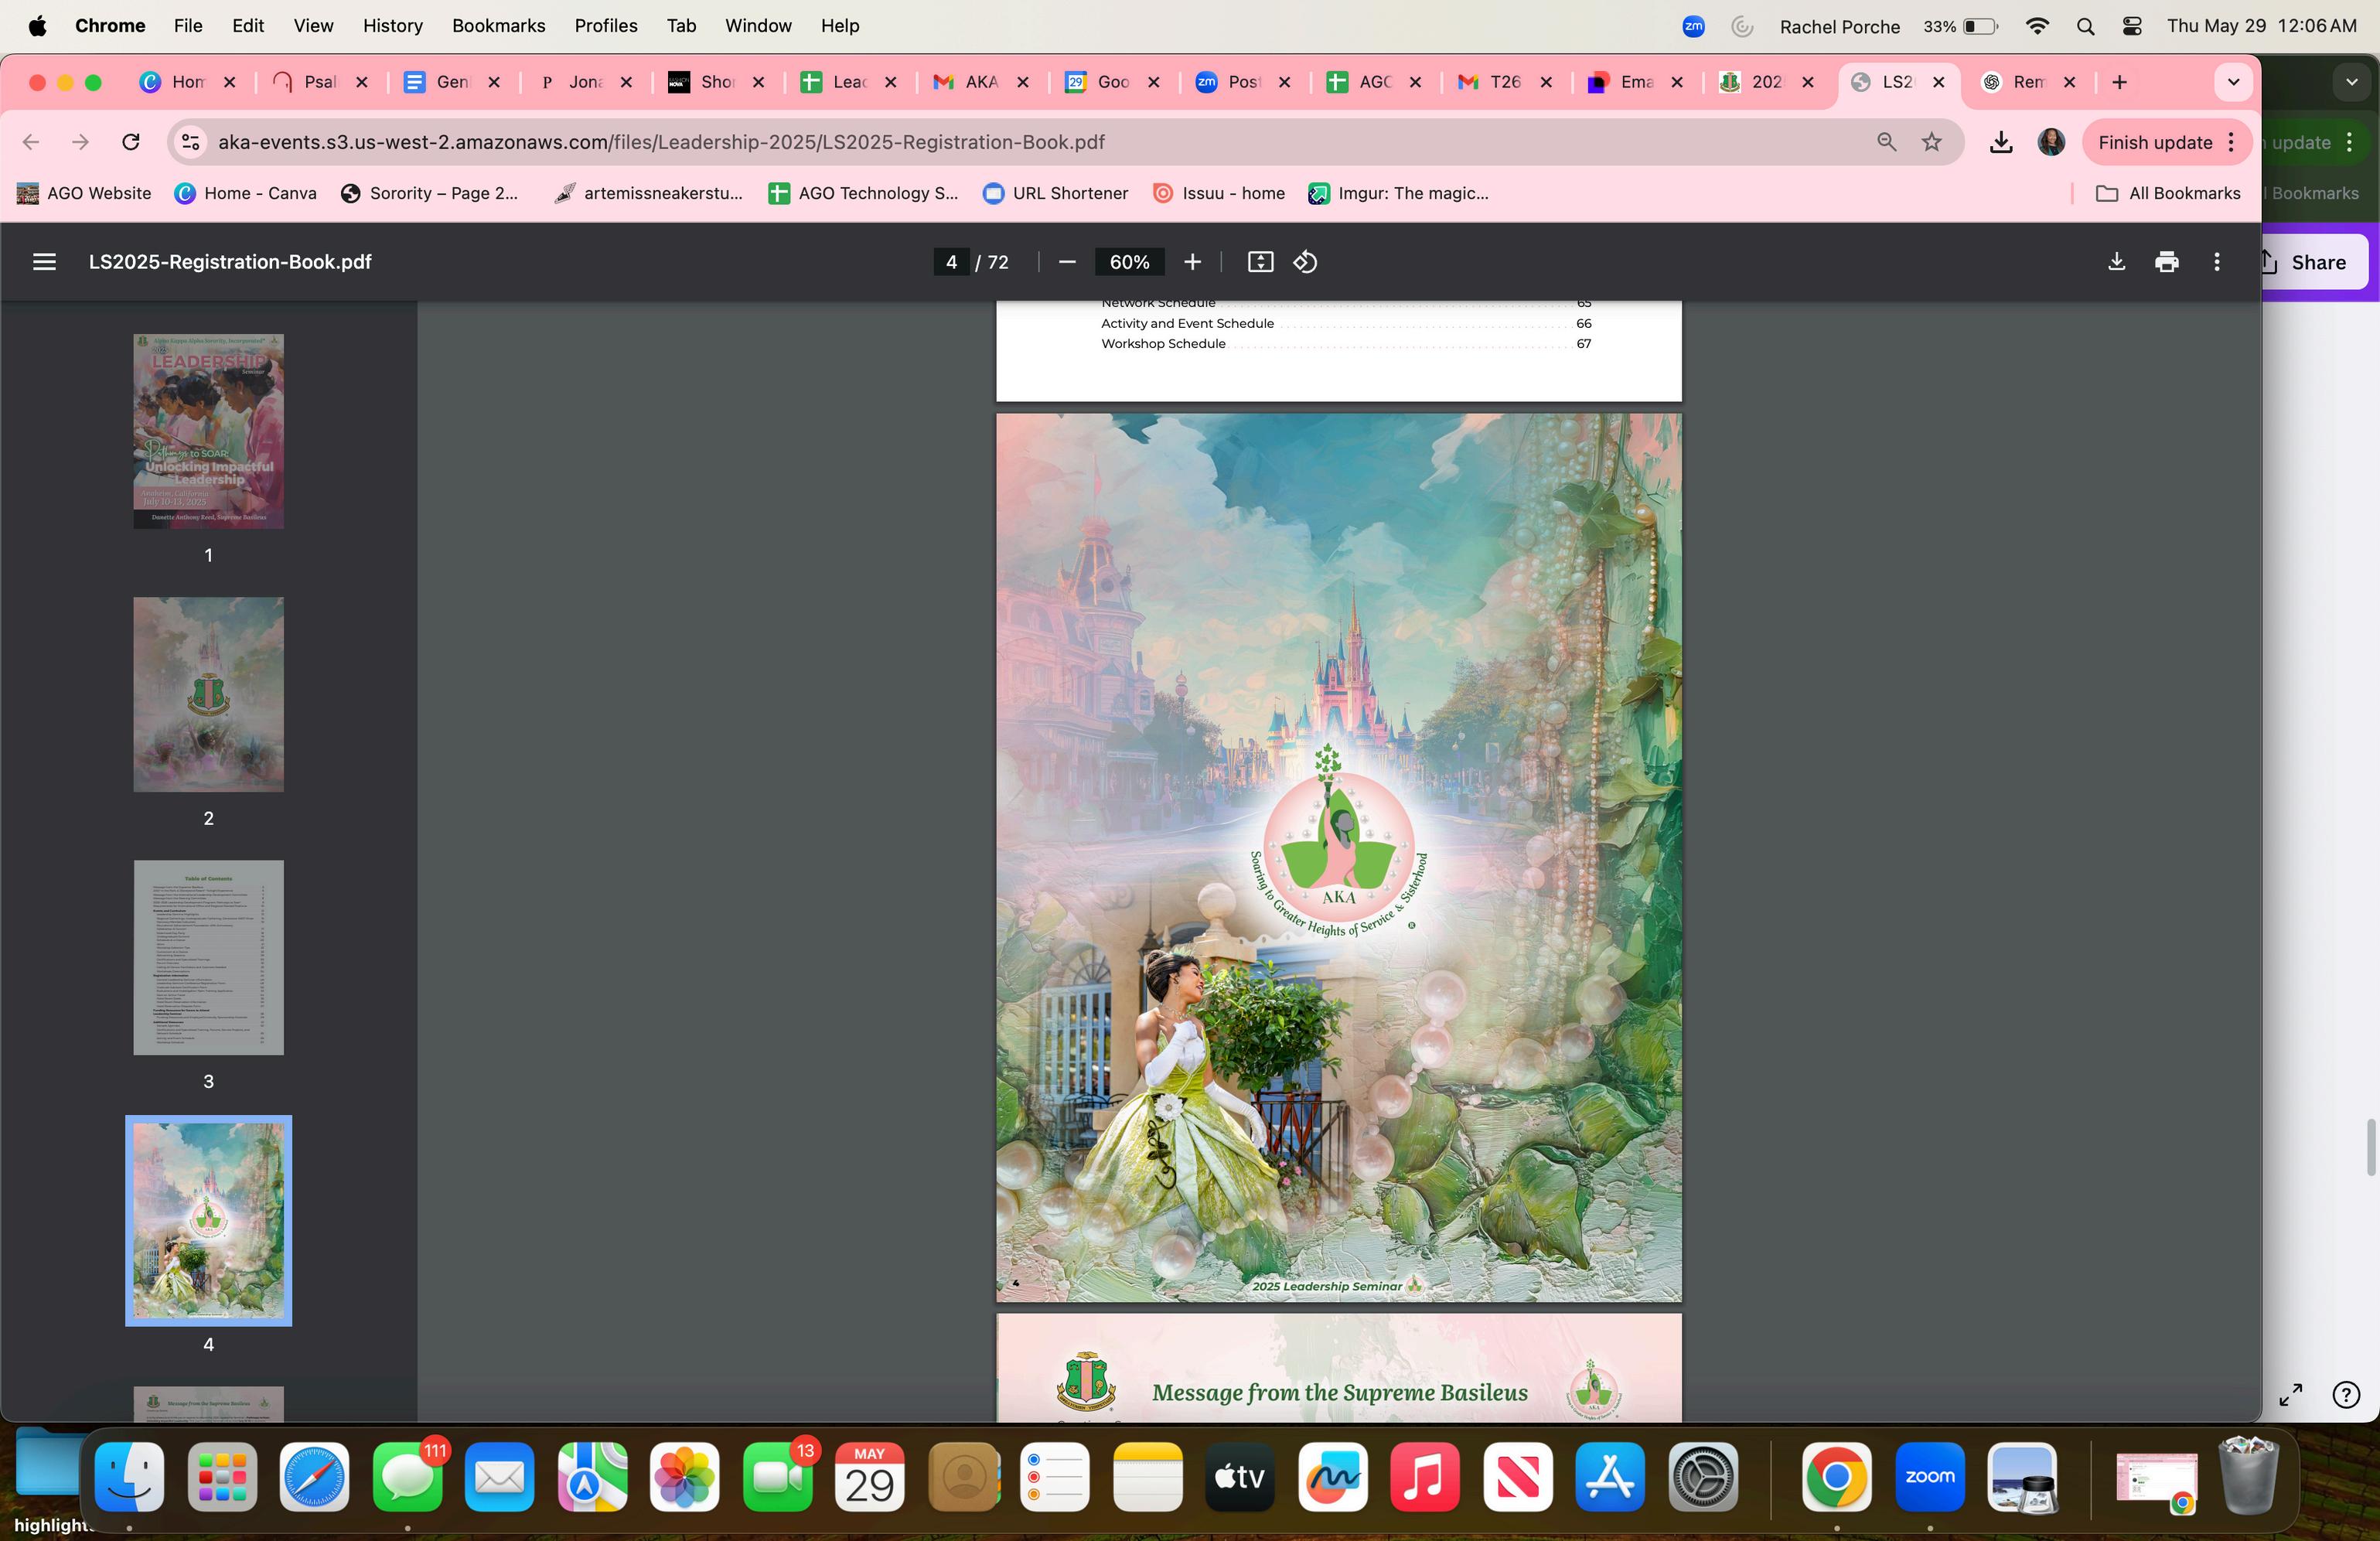This screenshot has width=2380, height=1541.
Task: Open the Bookmarks menu in menu bar
Action: pos(498,26)
